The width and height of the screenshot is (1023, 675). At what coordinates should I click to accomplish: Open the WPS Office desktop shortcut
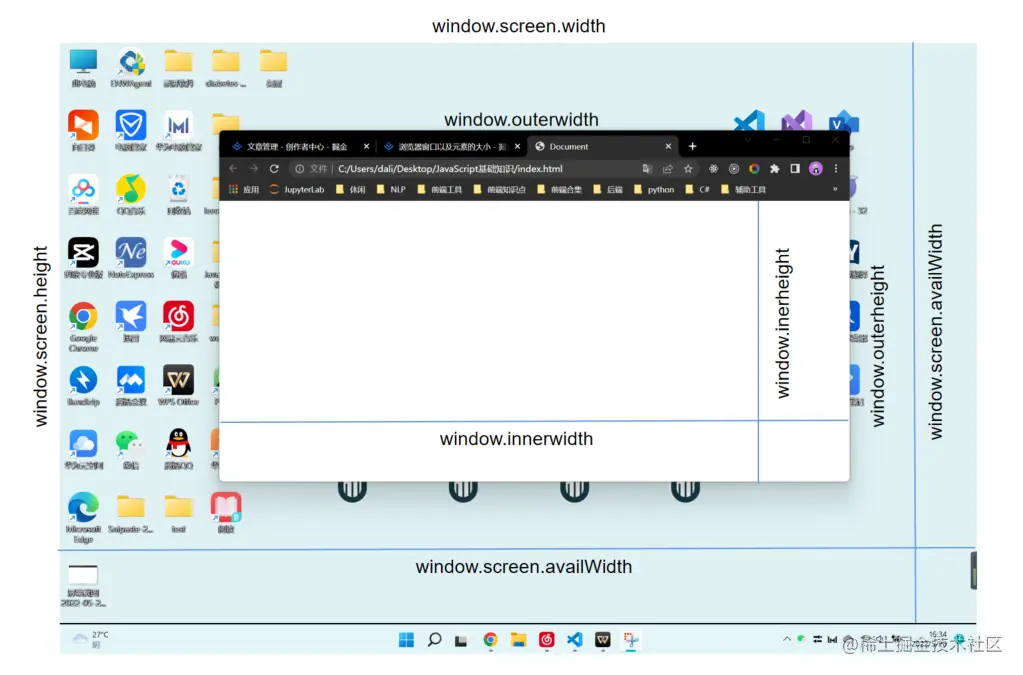[x=178, y=385]
